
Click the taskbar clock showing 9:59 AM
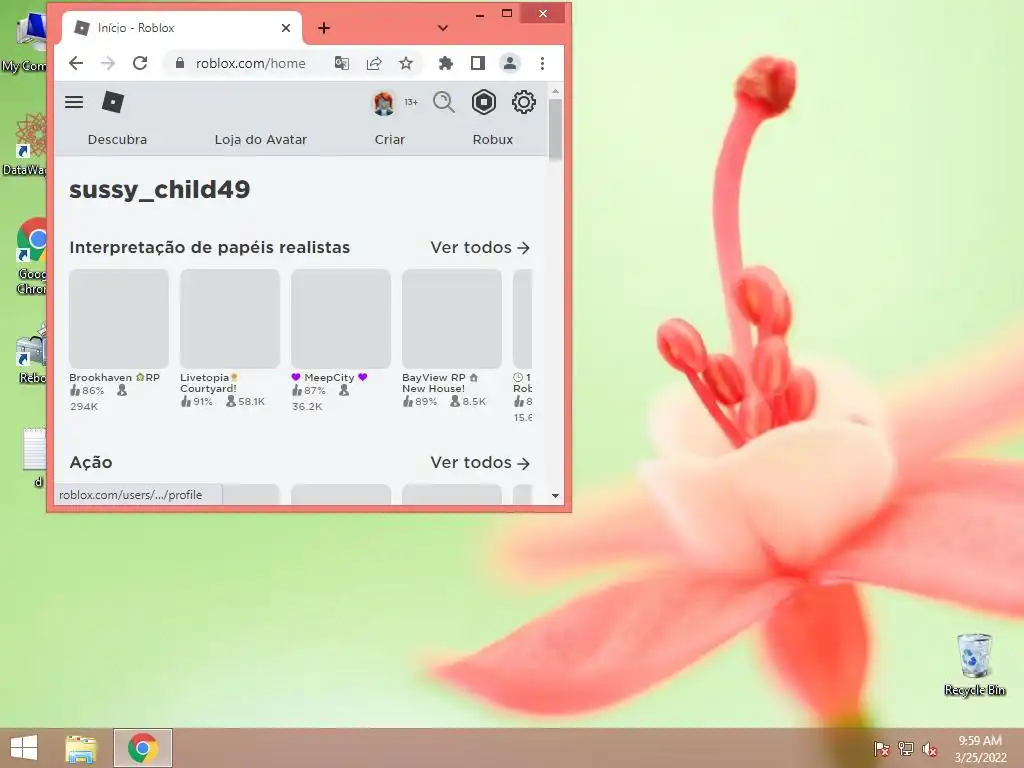click(980, 748)
